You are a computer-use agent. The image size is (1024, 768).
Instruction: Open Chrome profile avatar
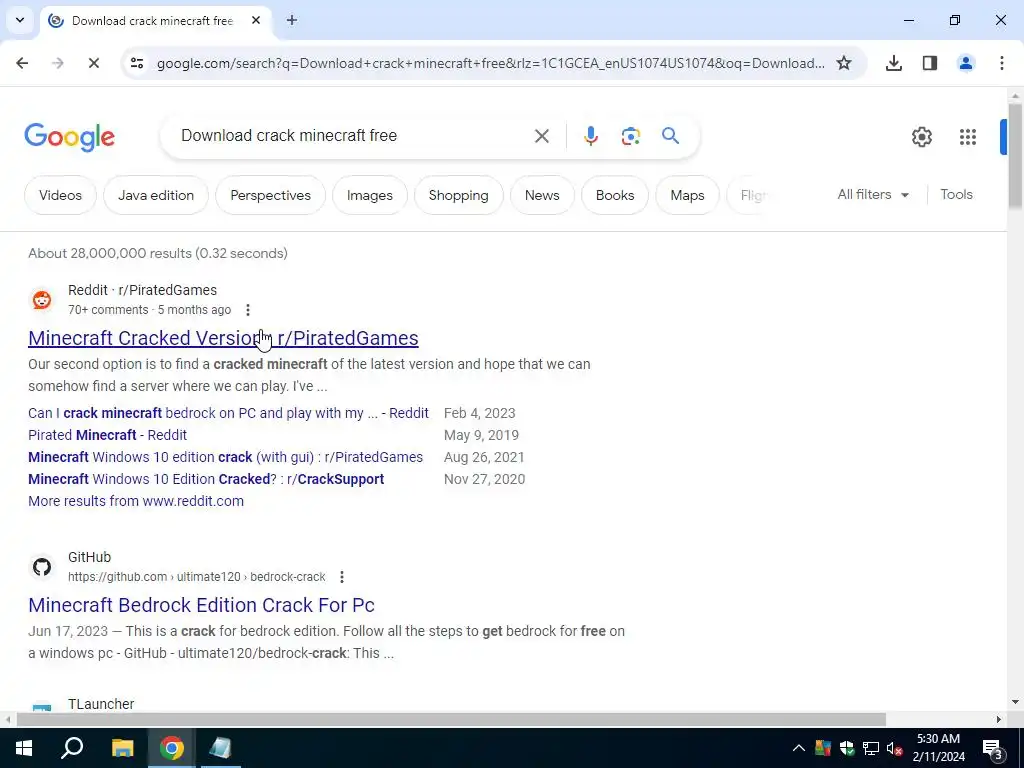[x=965, y=63]
